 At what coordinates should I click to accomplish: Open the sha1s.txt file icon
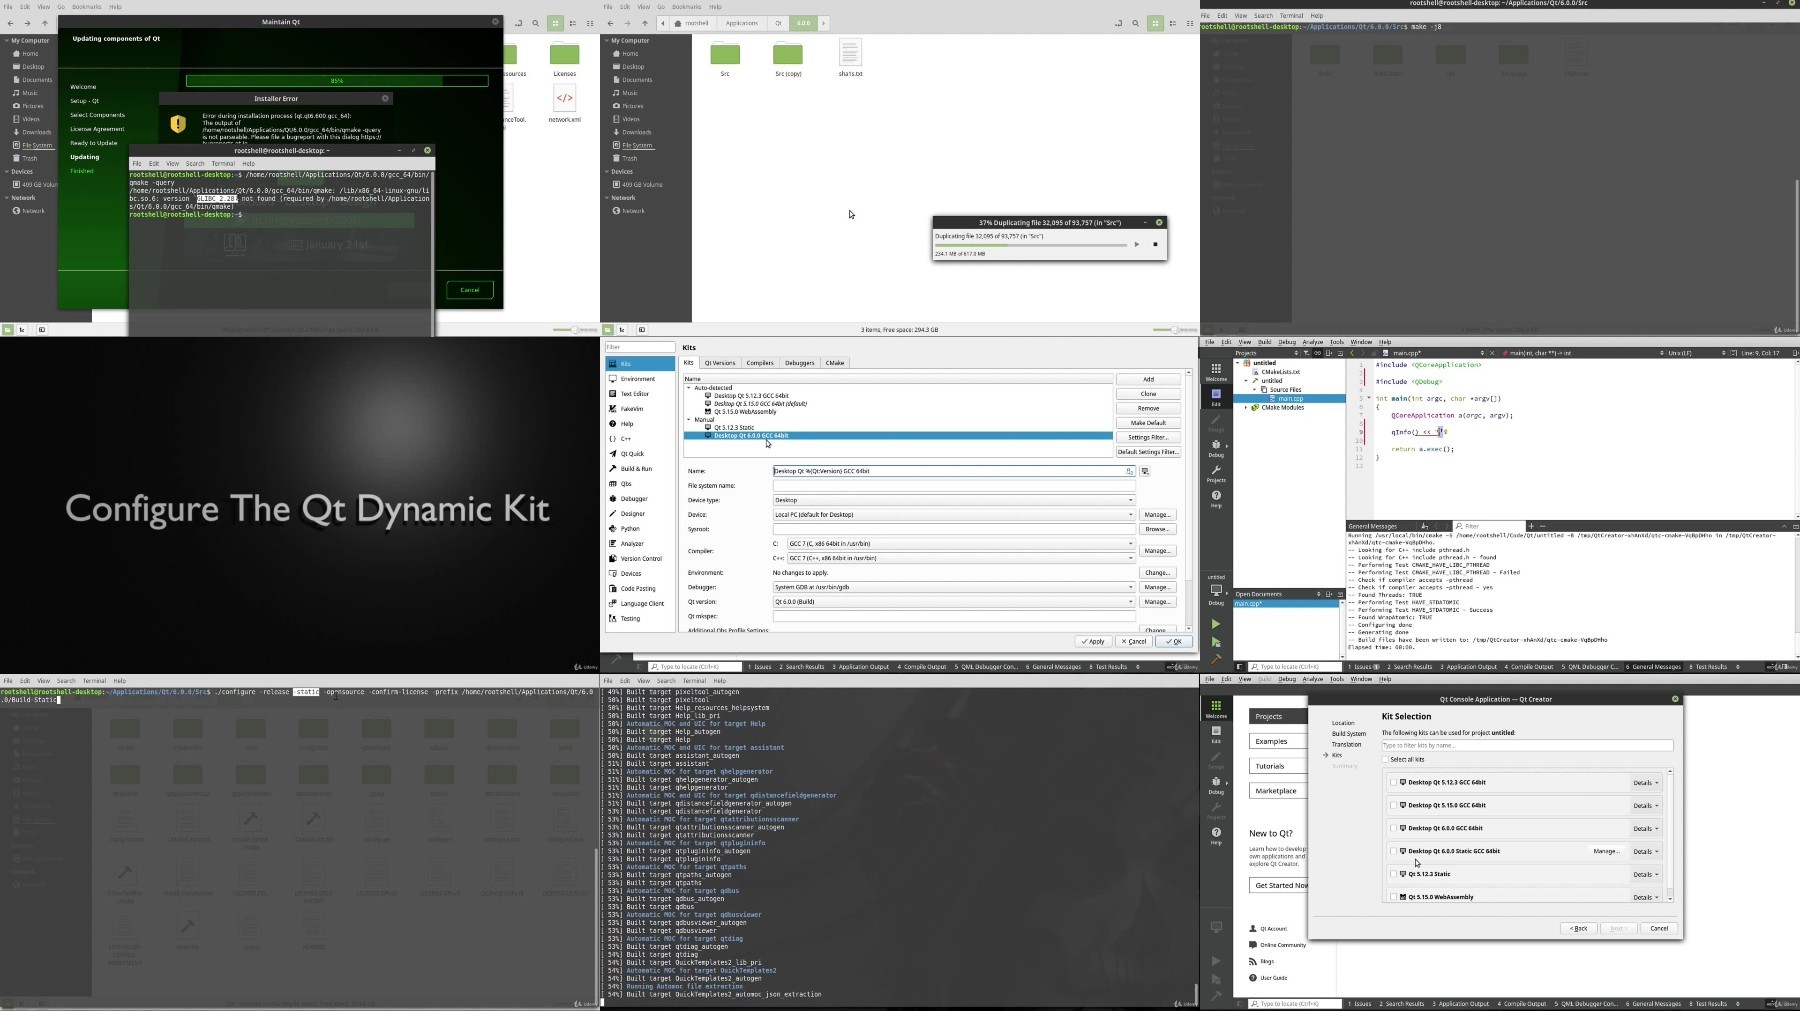pyautogui.click(x=850, y=54)
